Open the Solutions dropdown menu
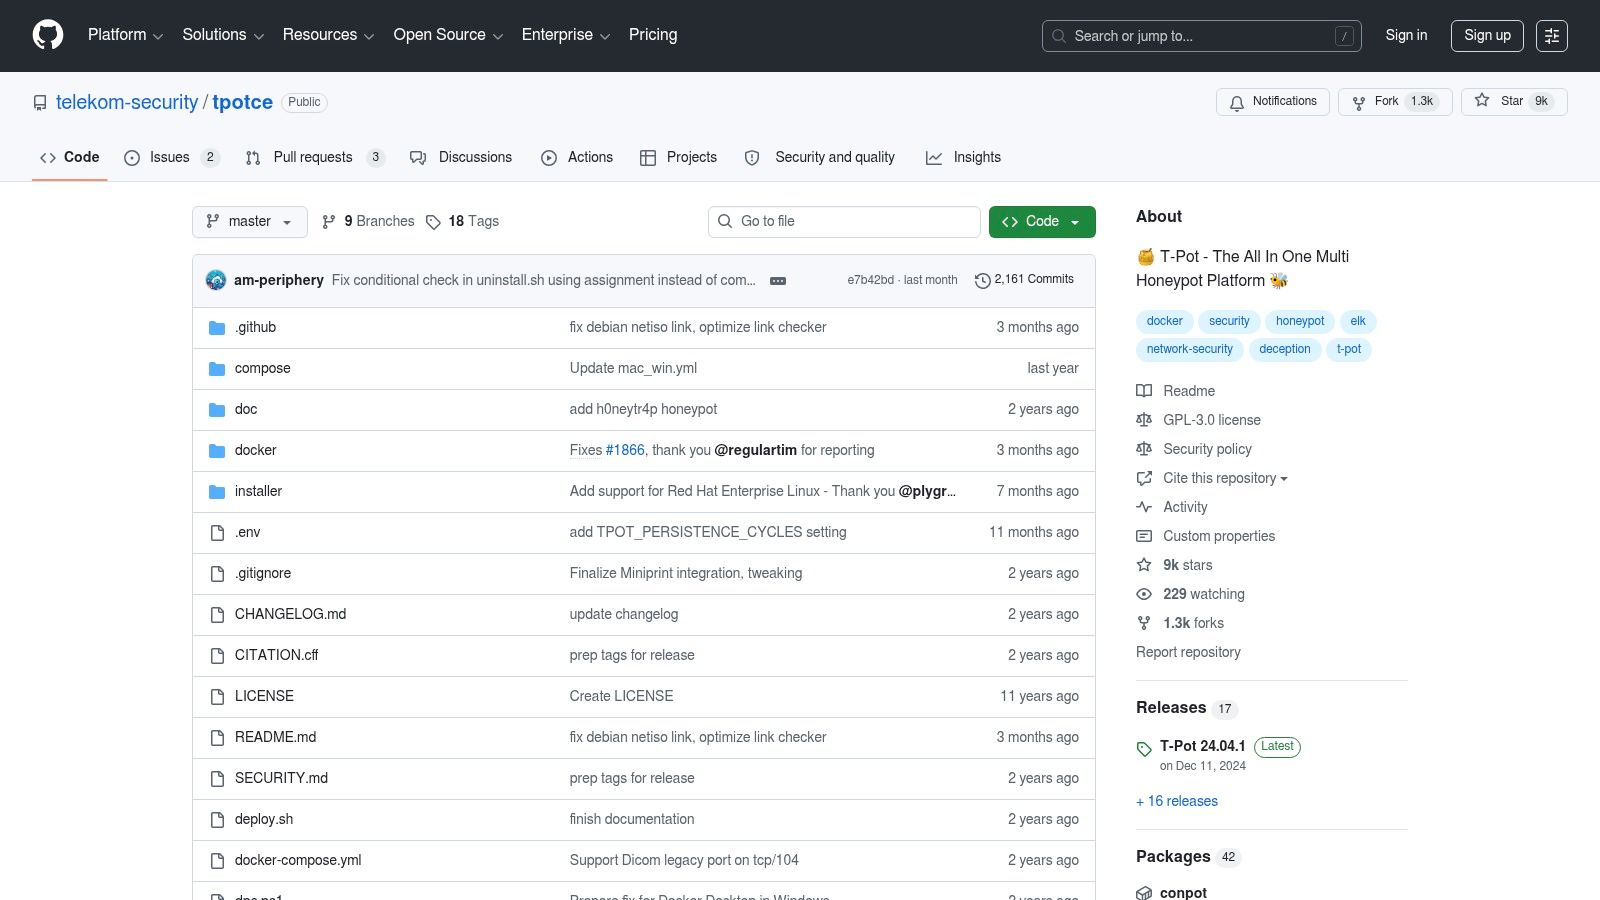This screenshot has width=1600, height=900. (x=223, y=35)
